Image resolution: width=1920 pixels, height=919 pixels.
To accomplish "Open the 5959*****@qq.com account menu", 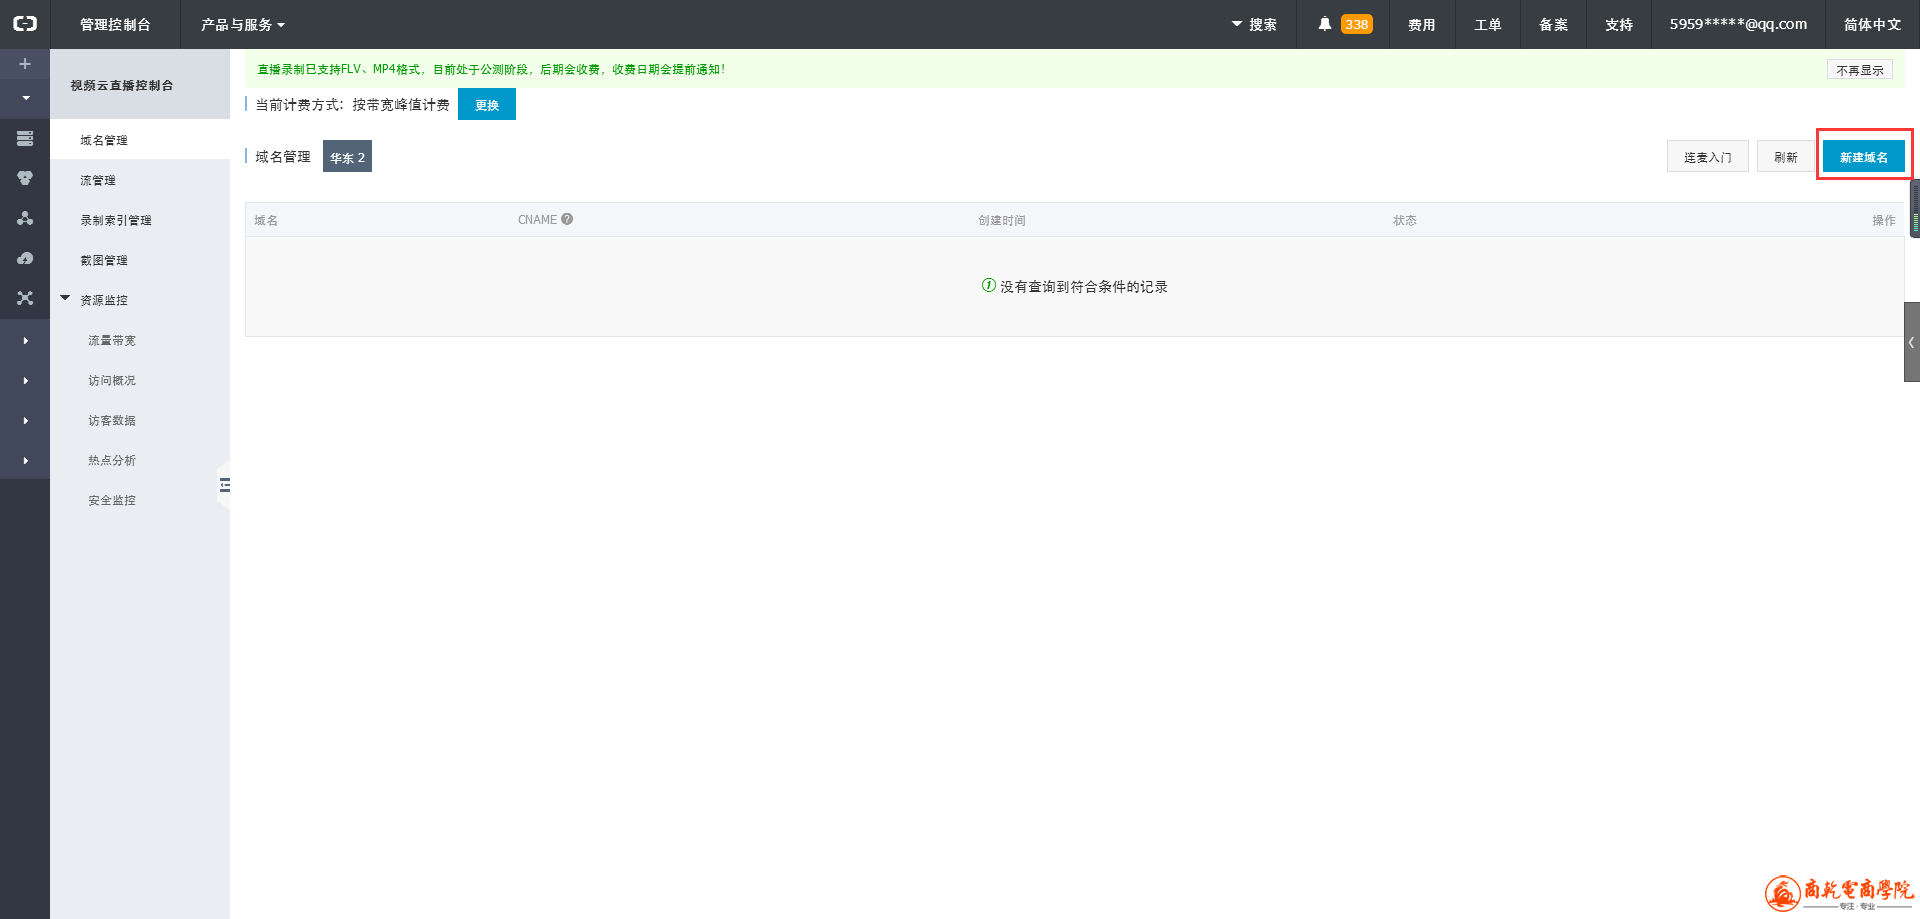I will pyautogui.click(x=1738, y=24).
